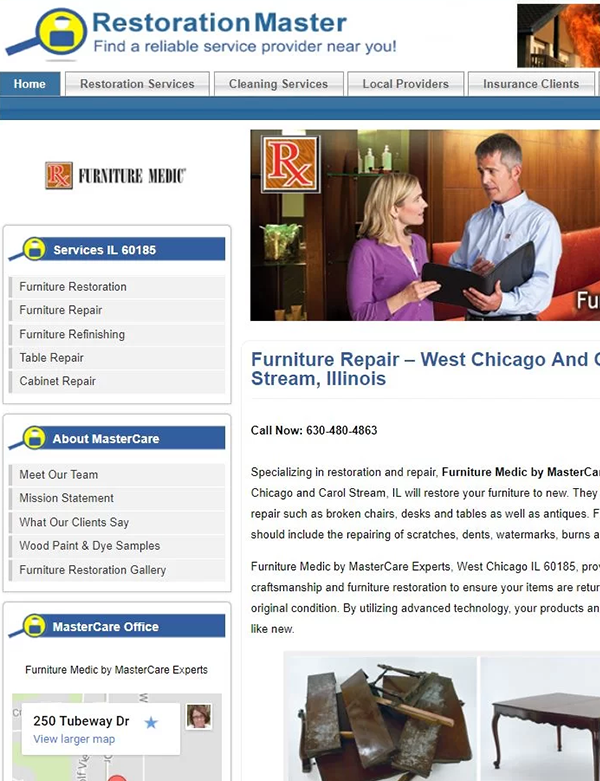
Task: Open the Restoration Services menu tab
Action: pyautogui.click(x=137, y=84)
